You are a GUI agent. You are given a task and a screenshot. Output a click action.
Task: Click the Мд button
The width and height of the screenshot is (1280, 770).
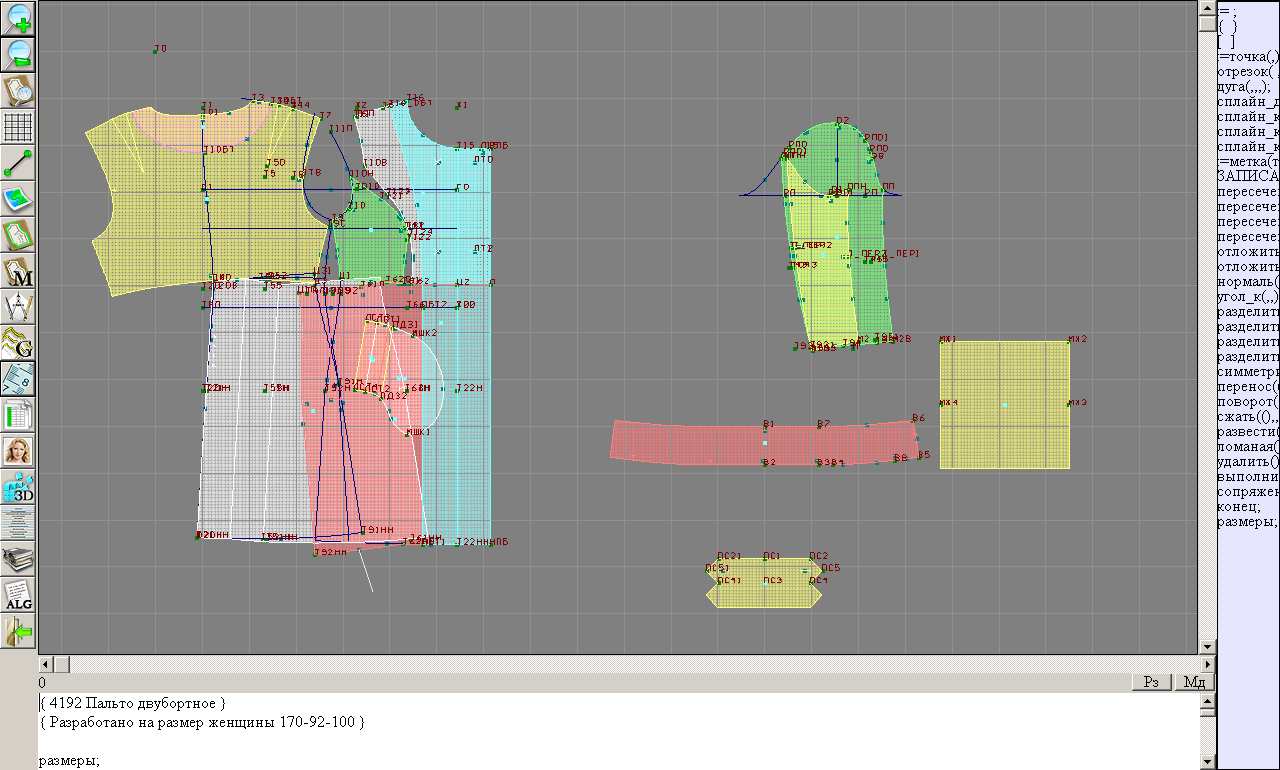(1193, 682)
